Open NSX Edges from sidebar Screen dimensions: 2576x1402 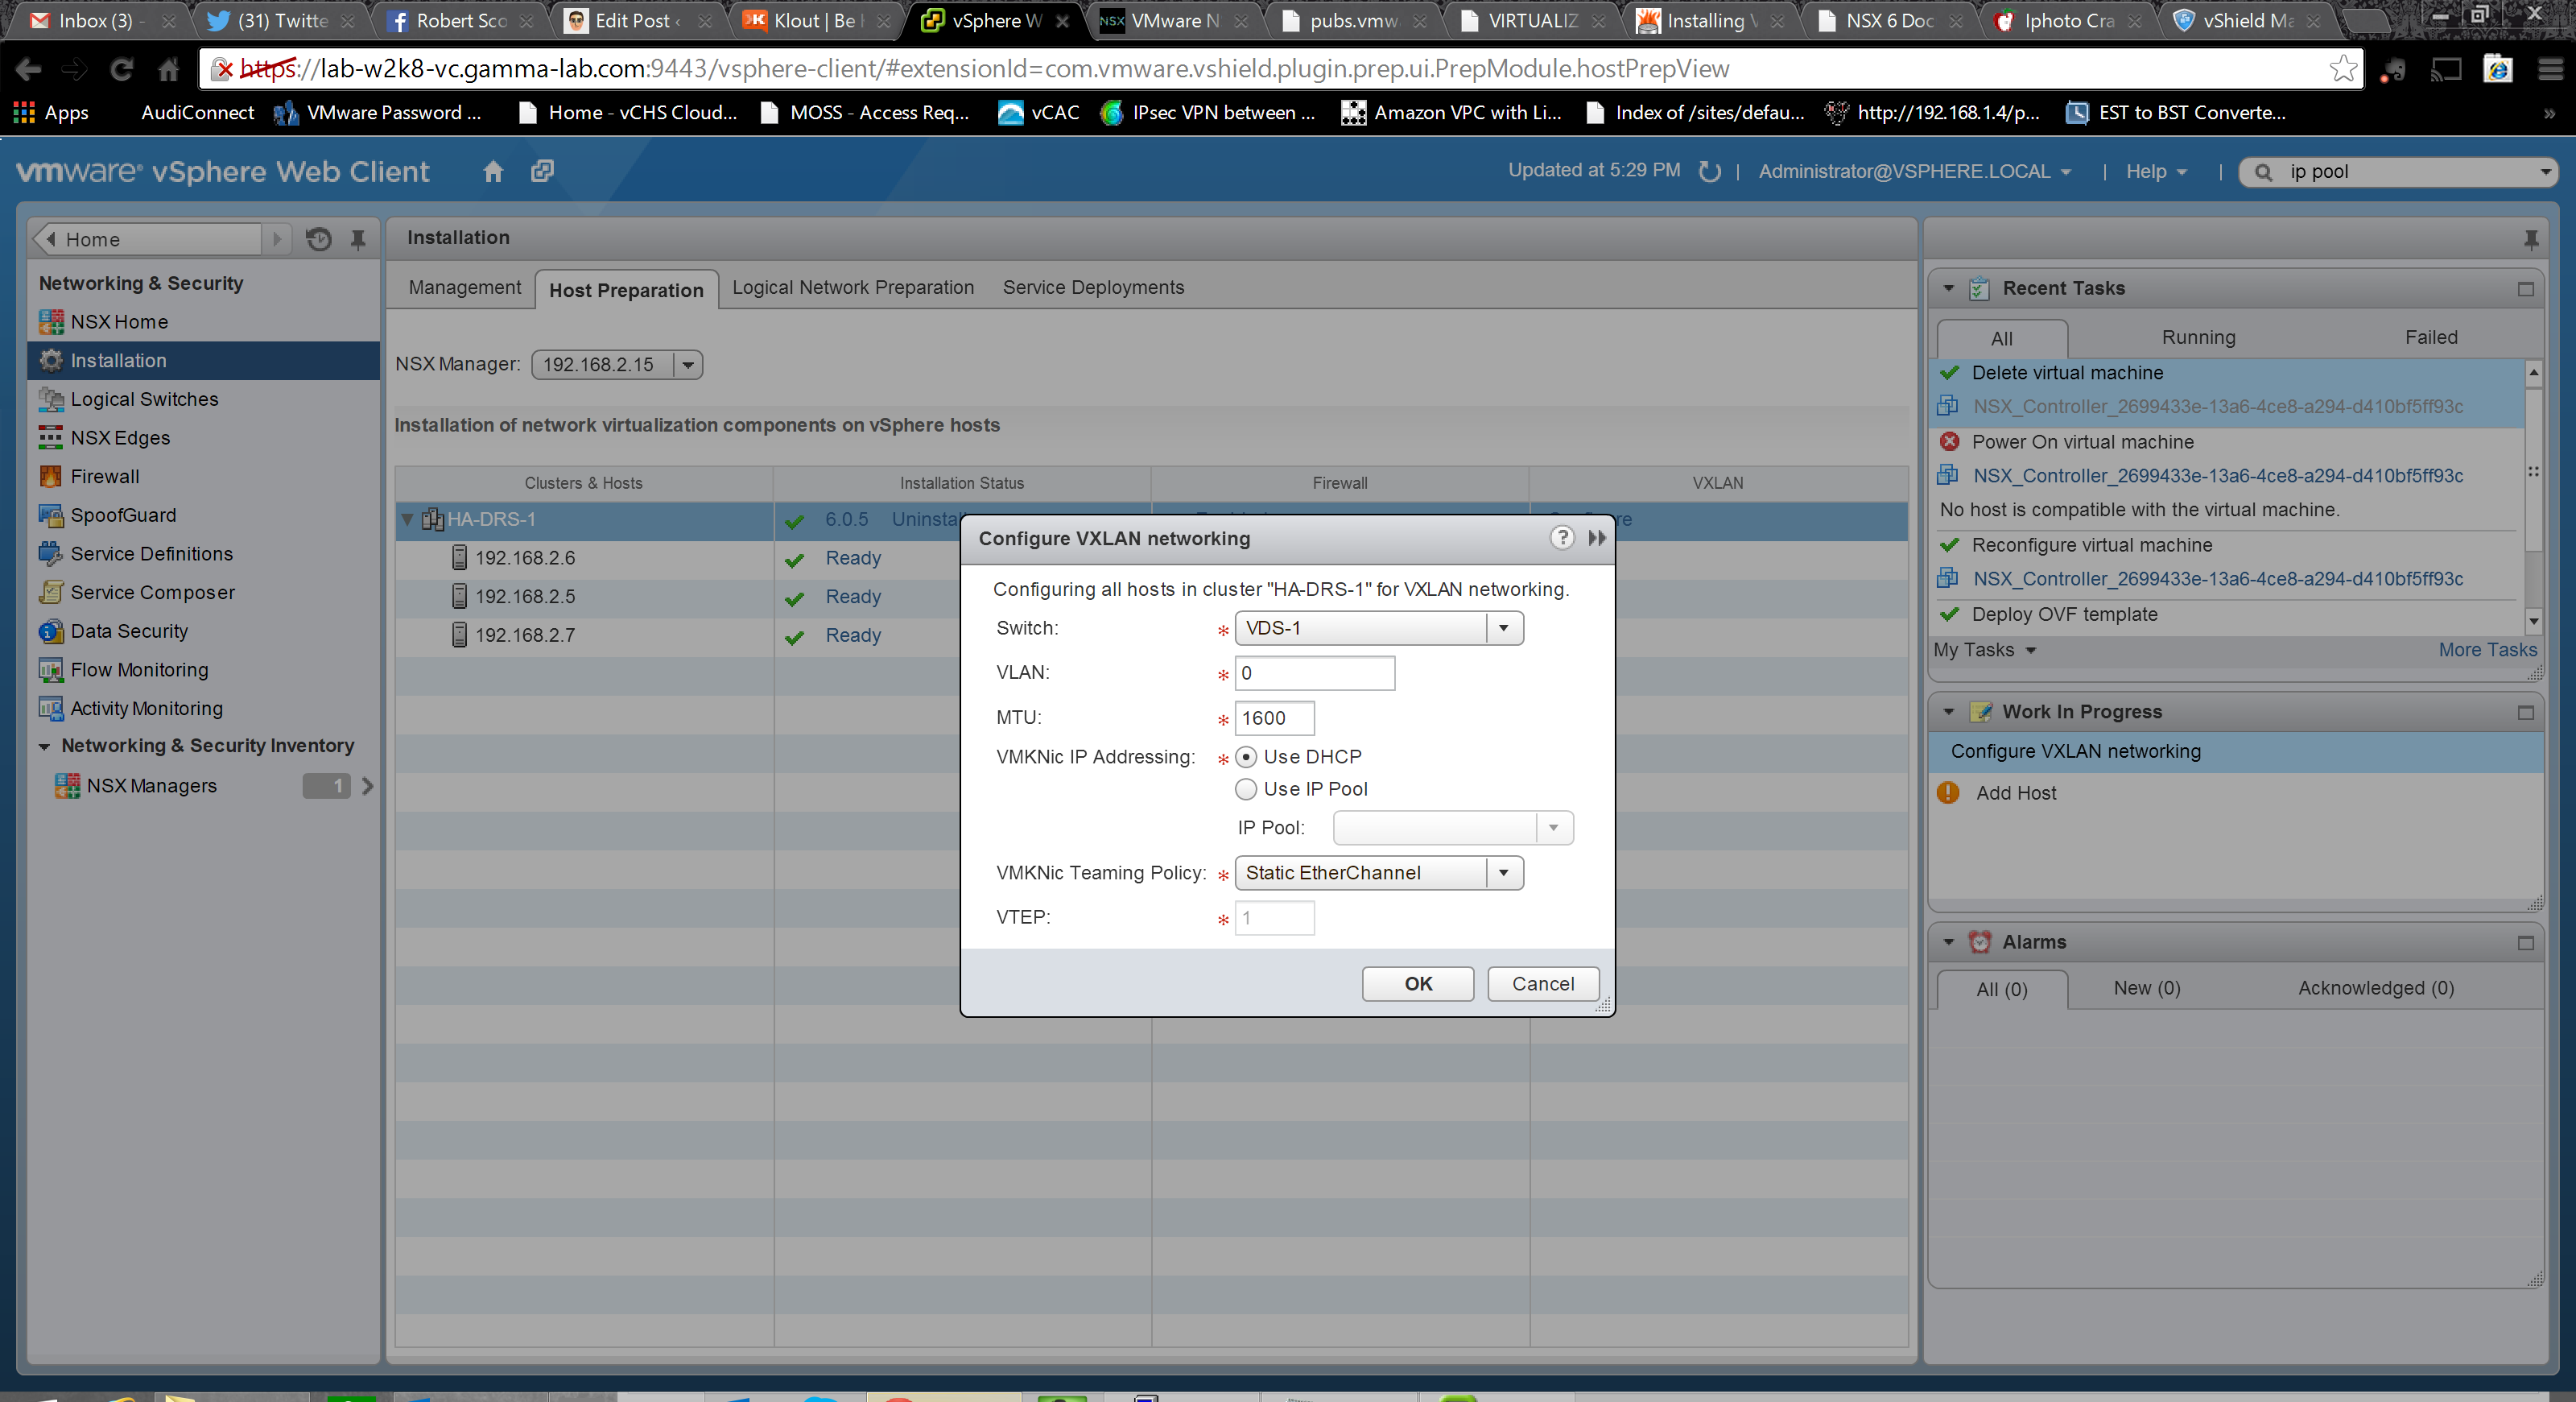pos(120,437)
